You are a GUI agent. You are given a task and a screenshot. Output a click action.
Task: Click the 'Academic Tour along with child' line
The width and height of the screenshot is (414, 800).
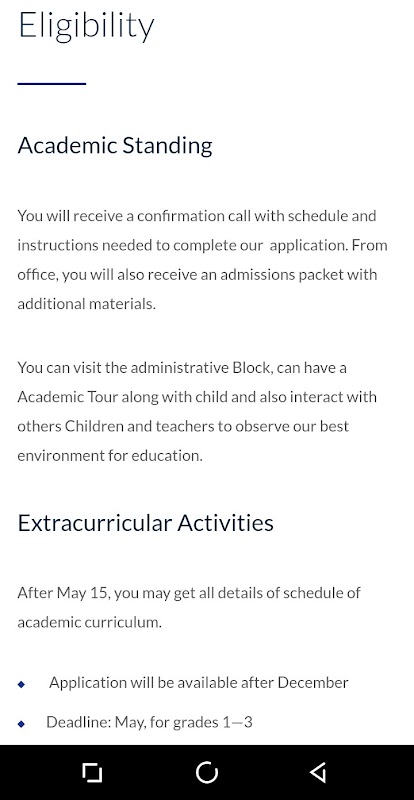(197, 397)
